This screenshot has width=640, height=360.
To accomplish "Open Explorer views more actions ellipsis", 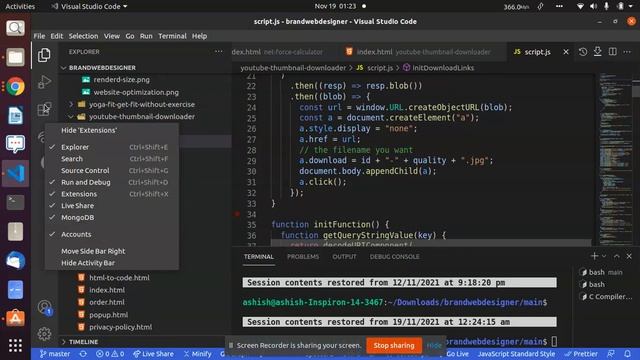I will click(219, 51).
